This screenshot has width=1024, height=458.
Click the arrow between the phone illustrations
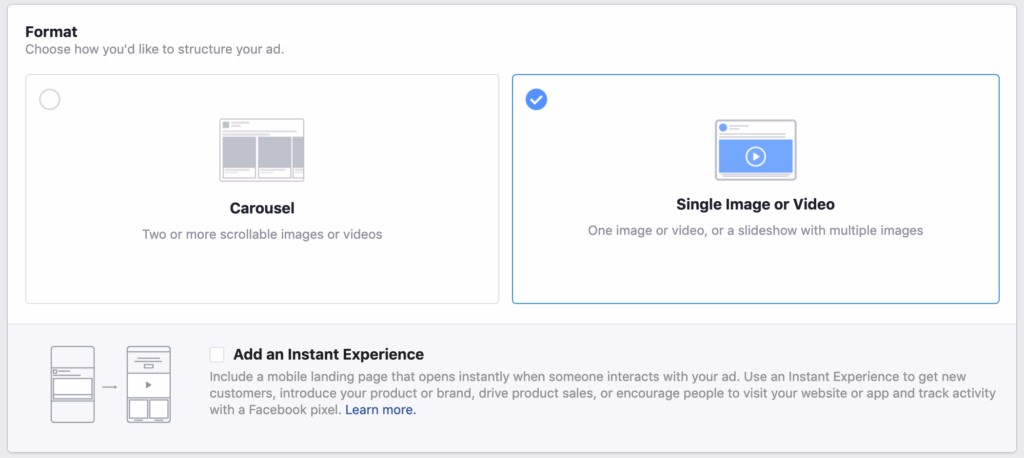click(x=110, y=385)
